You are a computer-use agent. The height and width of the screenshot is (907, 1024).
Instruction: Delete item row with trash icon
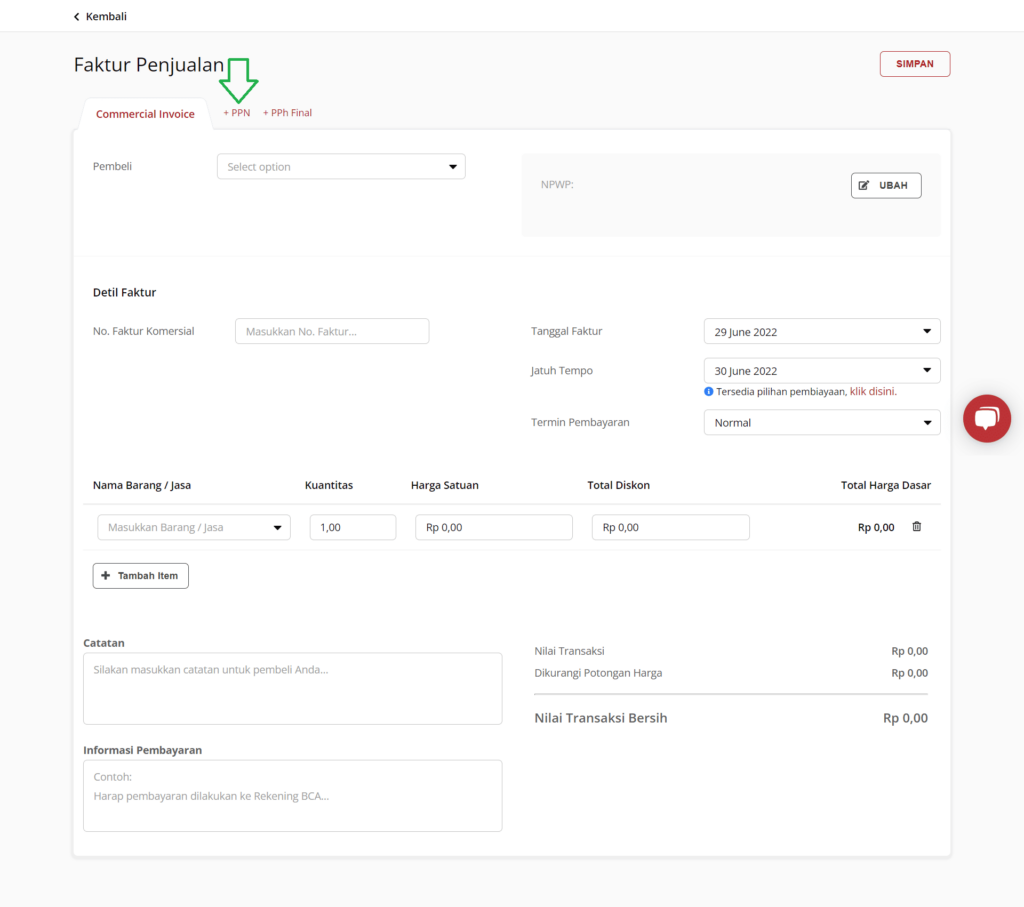(x=916, y=526)
